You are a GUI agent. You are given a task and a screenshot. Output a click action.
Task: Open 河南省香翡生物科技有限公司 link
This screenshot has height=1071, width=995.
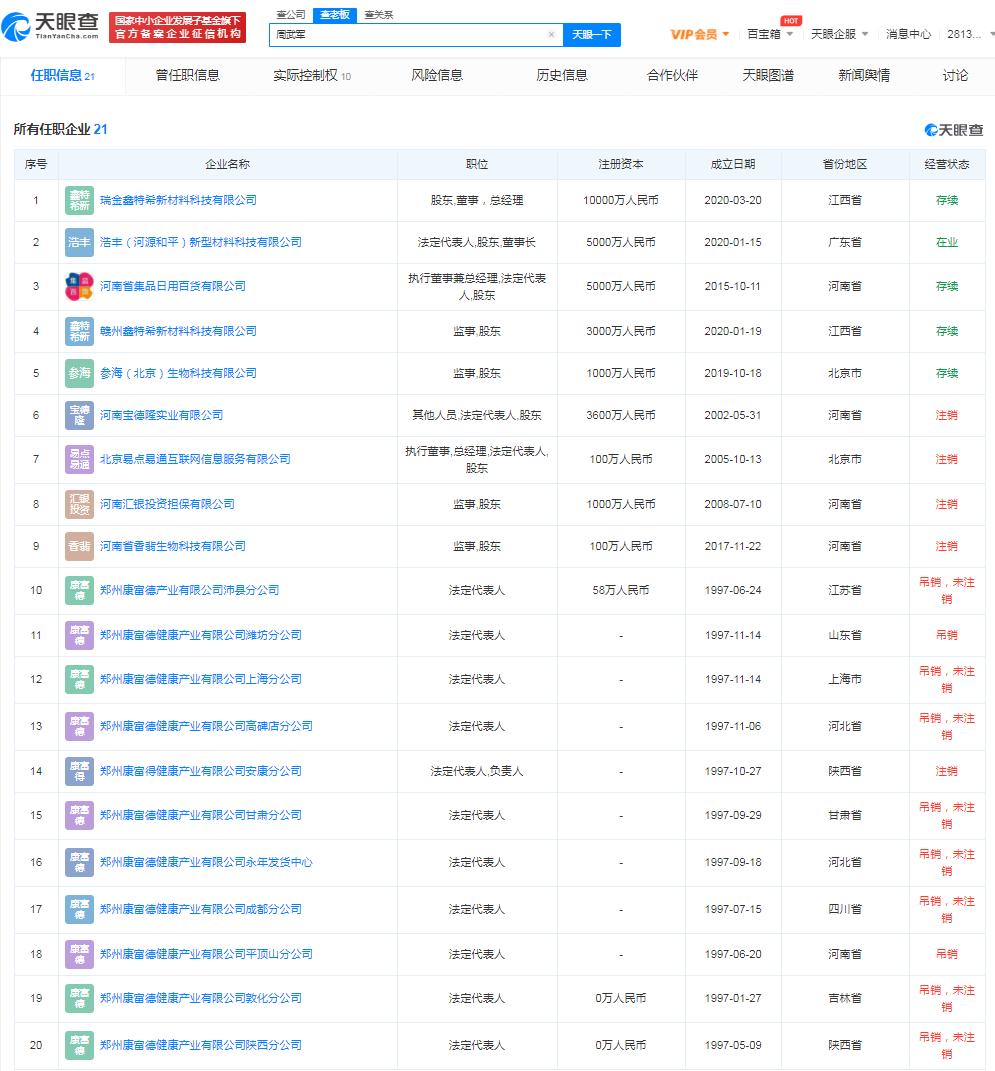pos(173,546)
